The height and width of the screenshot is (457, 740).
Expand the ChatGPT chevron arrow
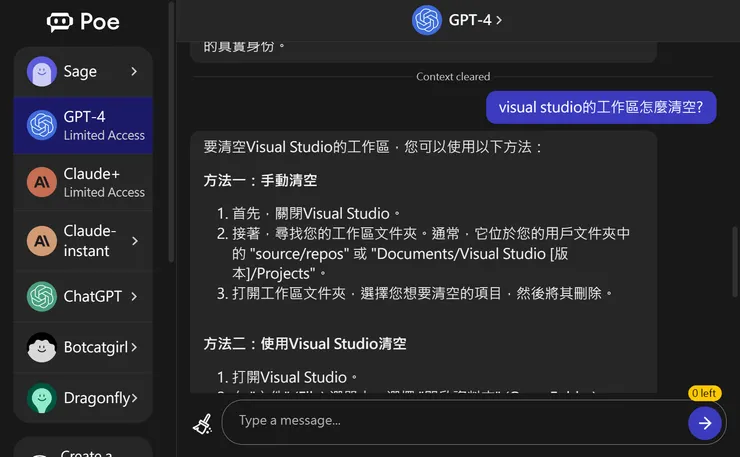click(134, 296)
